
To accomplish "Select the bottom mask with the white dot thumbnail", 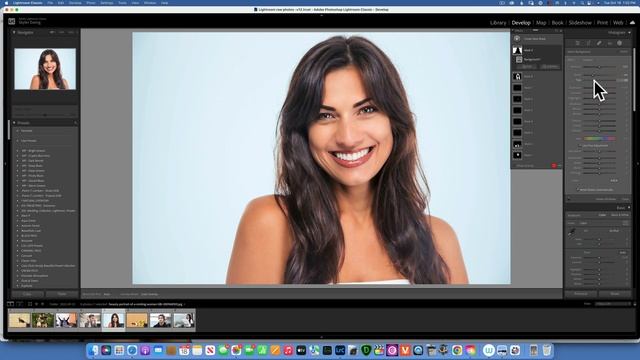I will pos(517,155).
